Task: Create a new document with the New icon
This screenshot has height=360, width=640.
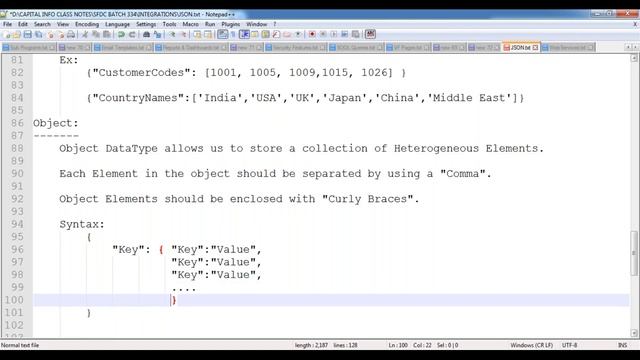Action: point(6,34)
